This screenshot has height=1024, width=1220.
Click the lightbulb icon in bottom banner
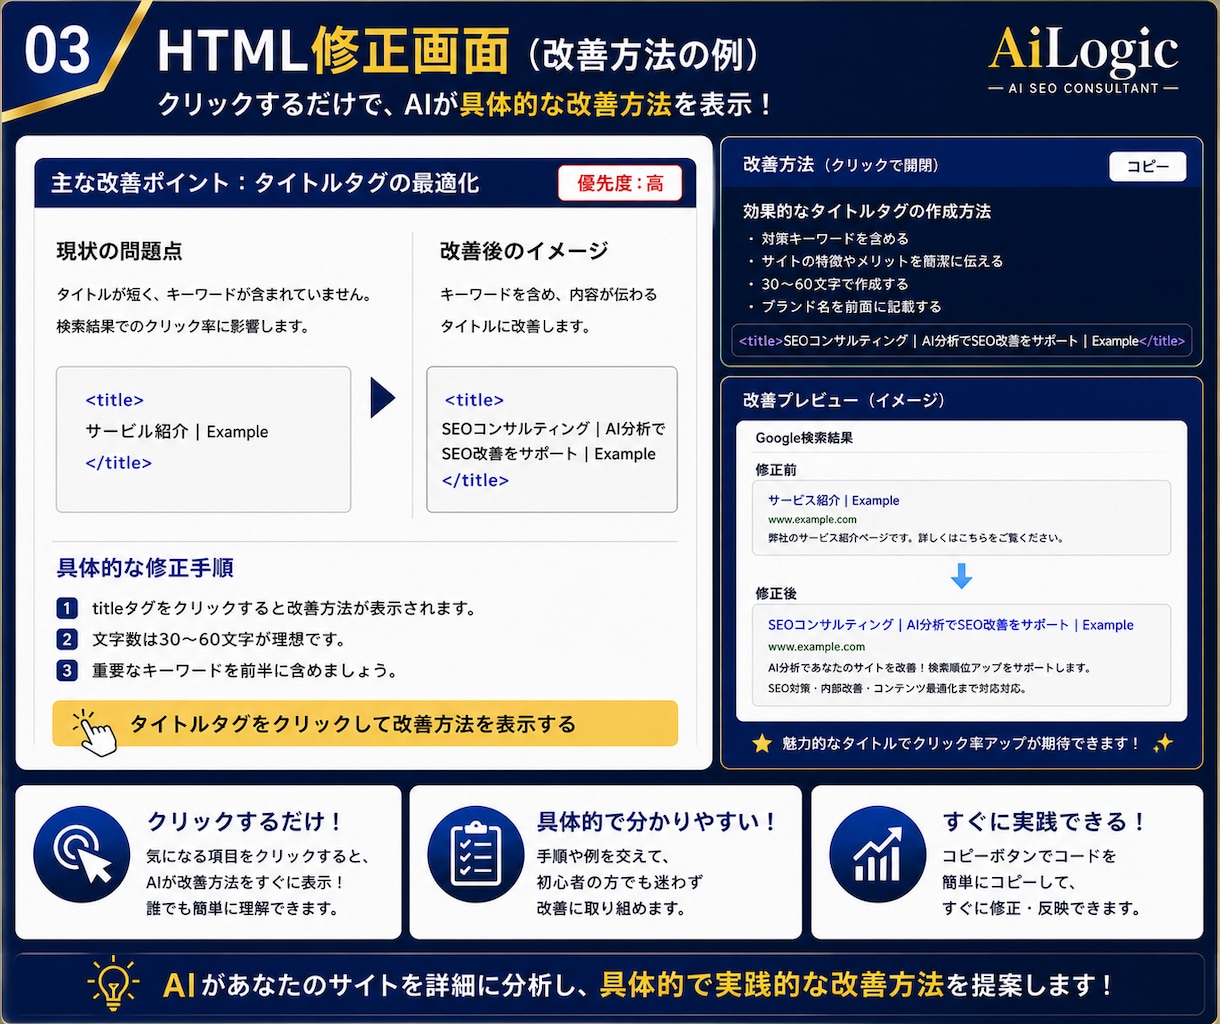click(x=113, y=983)
